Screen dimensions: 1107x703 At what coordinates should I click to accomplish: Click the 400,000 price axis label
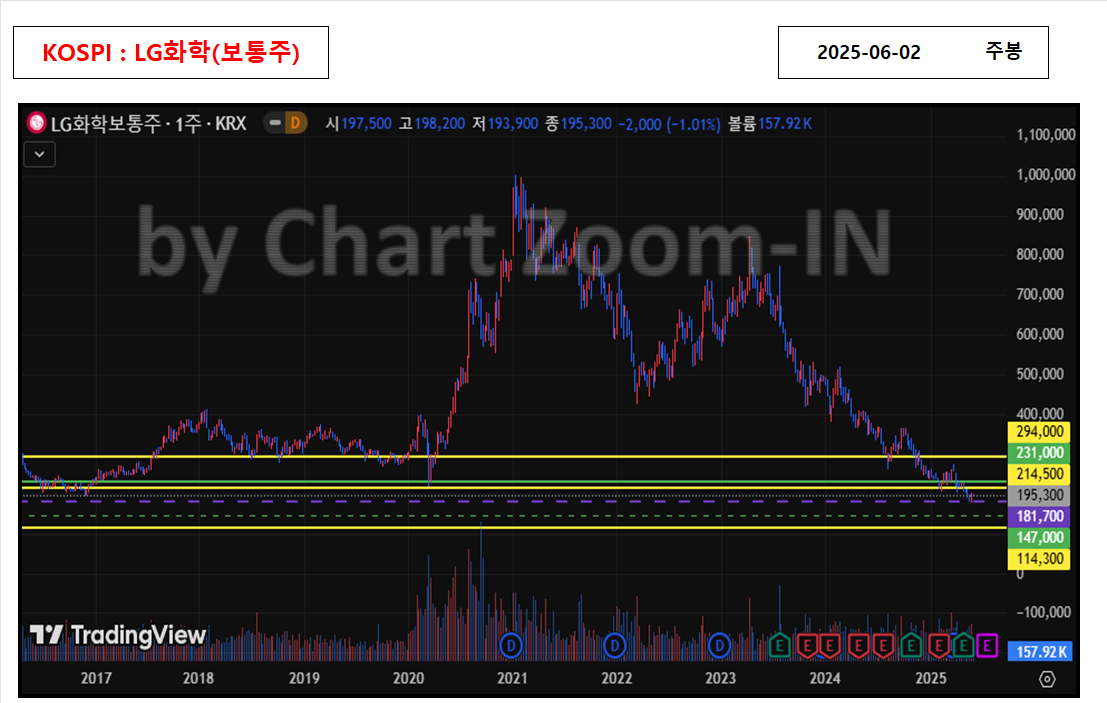(x=1040, y=414)
